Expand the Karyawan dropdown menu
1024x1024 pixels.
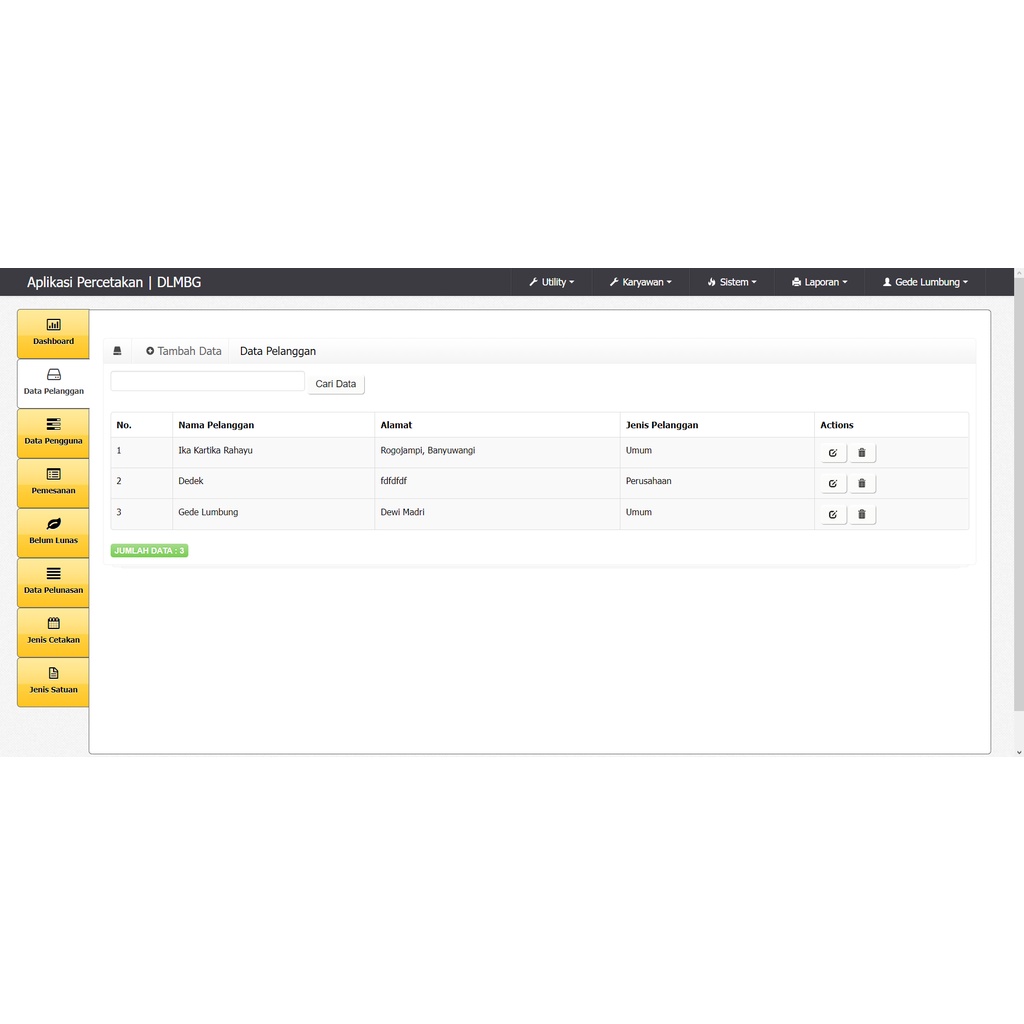[641, 282]
